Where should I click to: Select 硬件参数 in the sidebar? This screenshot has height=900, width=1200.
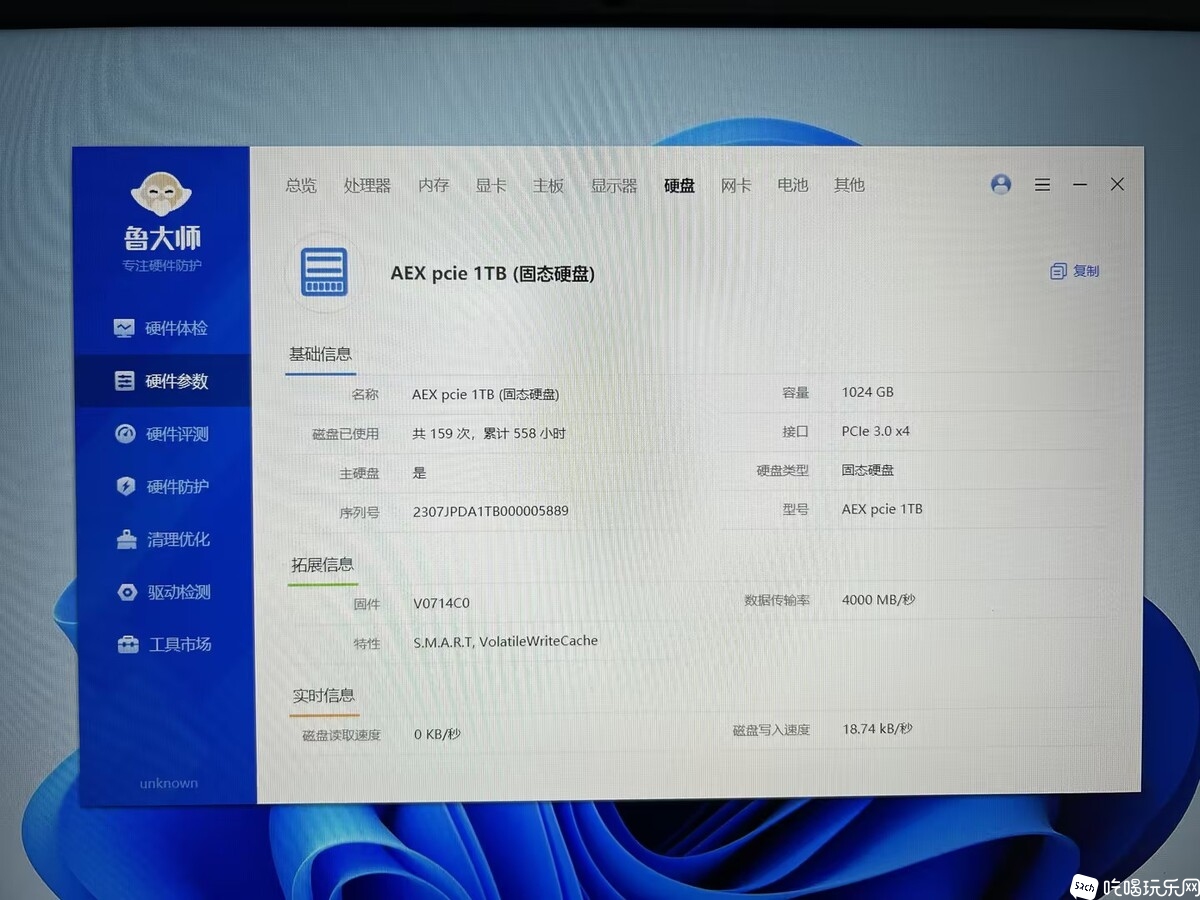(161, 381)
